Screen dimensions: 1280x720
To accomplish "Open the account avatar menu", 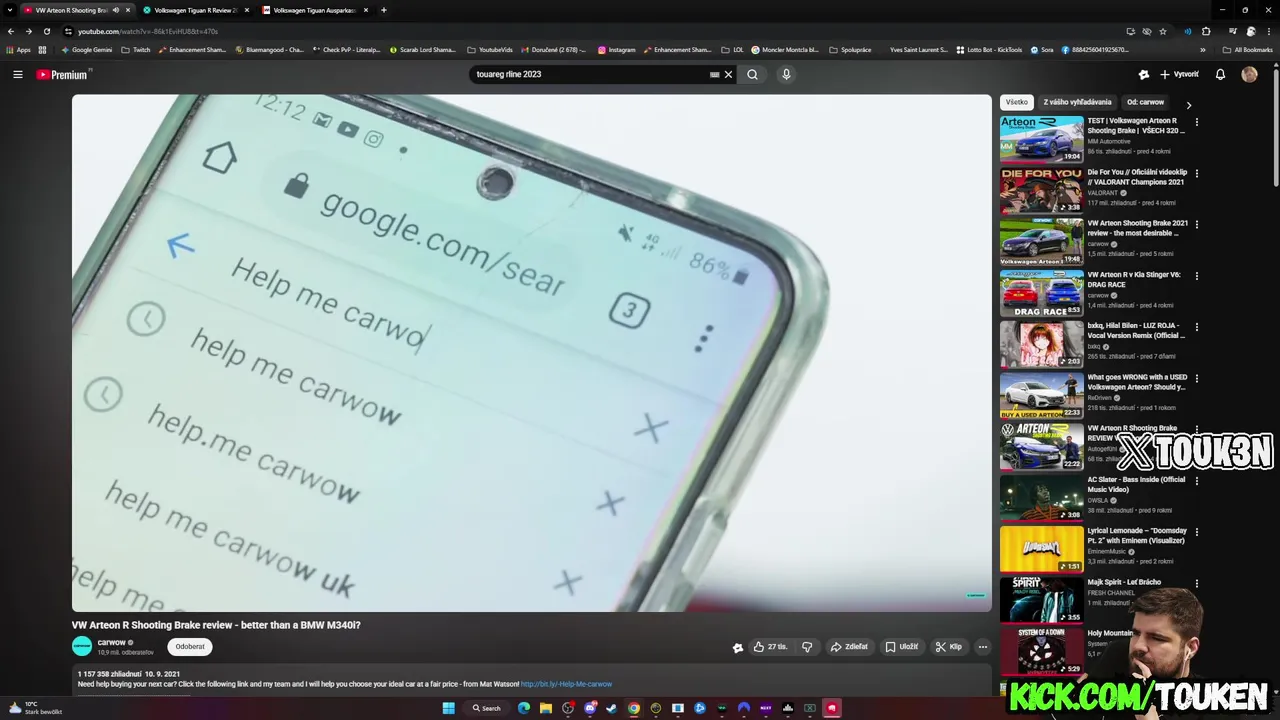I will pos(1249,74).
